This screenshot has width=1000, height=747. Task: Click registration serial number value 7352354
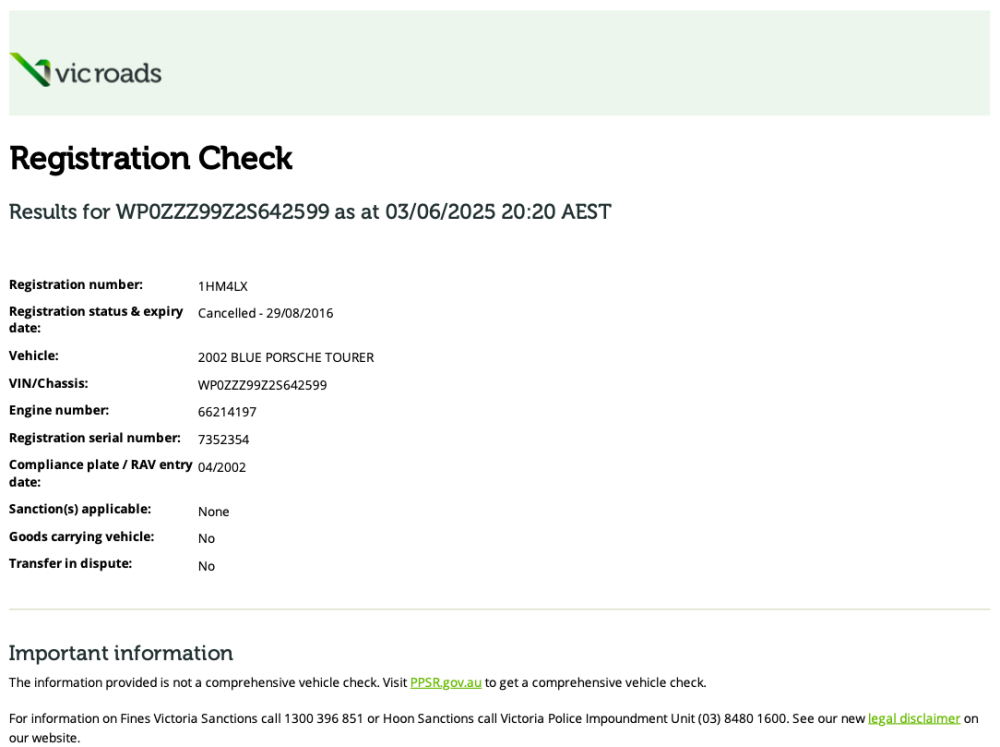[223, 440]
